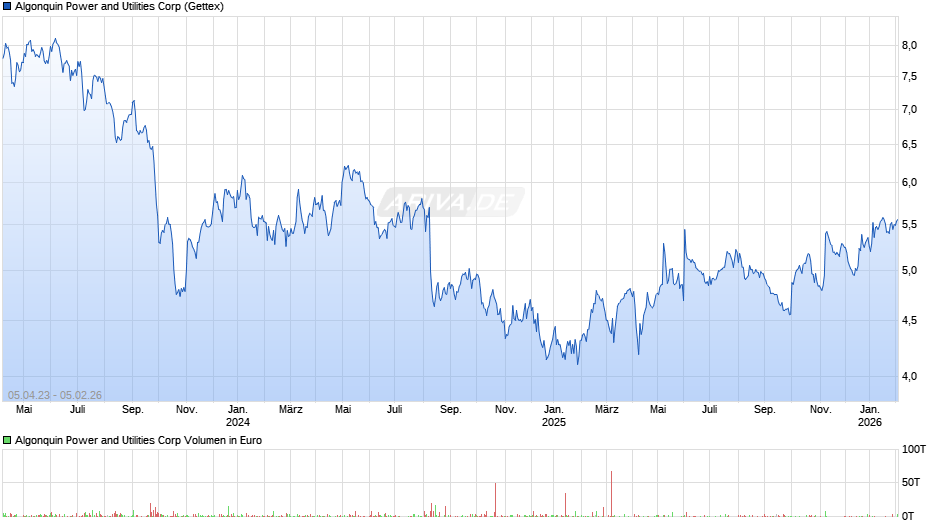Click the red volume spike near Jan. 2025
Image resolution: width=940 pixels, height=526 pixels.
[565, 505]
